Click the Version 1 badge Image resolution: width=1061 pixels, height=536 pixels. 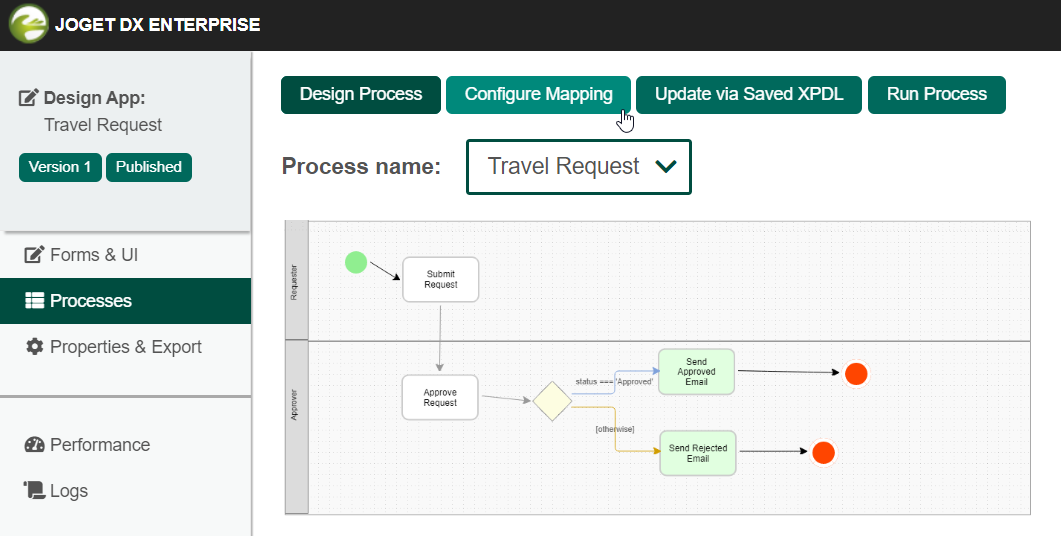coord(60,167)
